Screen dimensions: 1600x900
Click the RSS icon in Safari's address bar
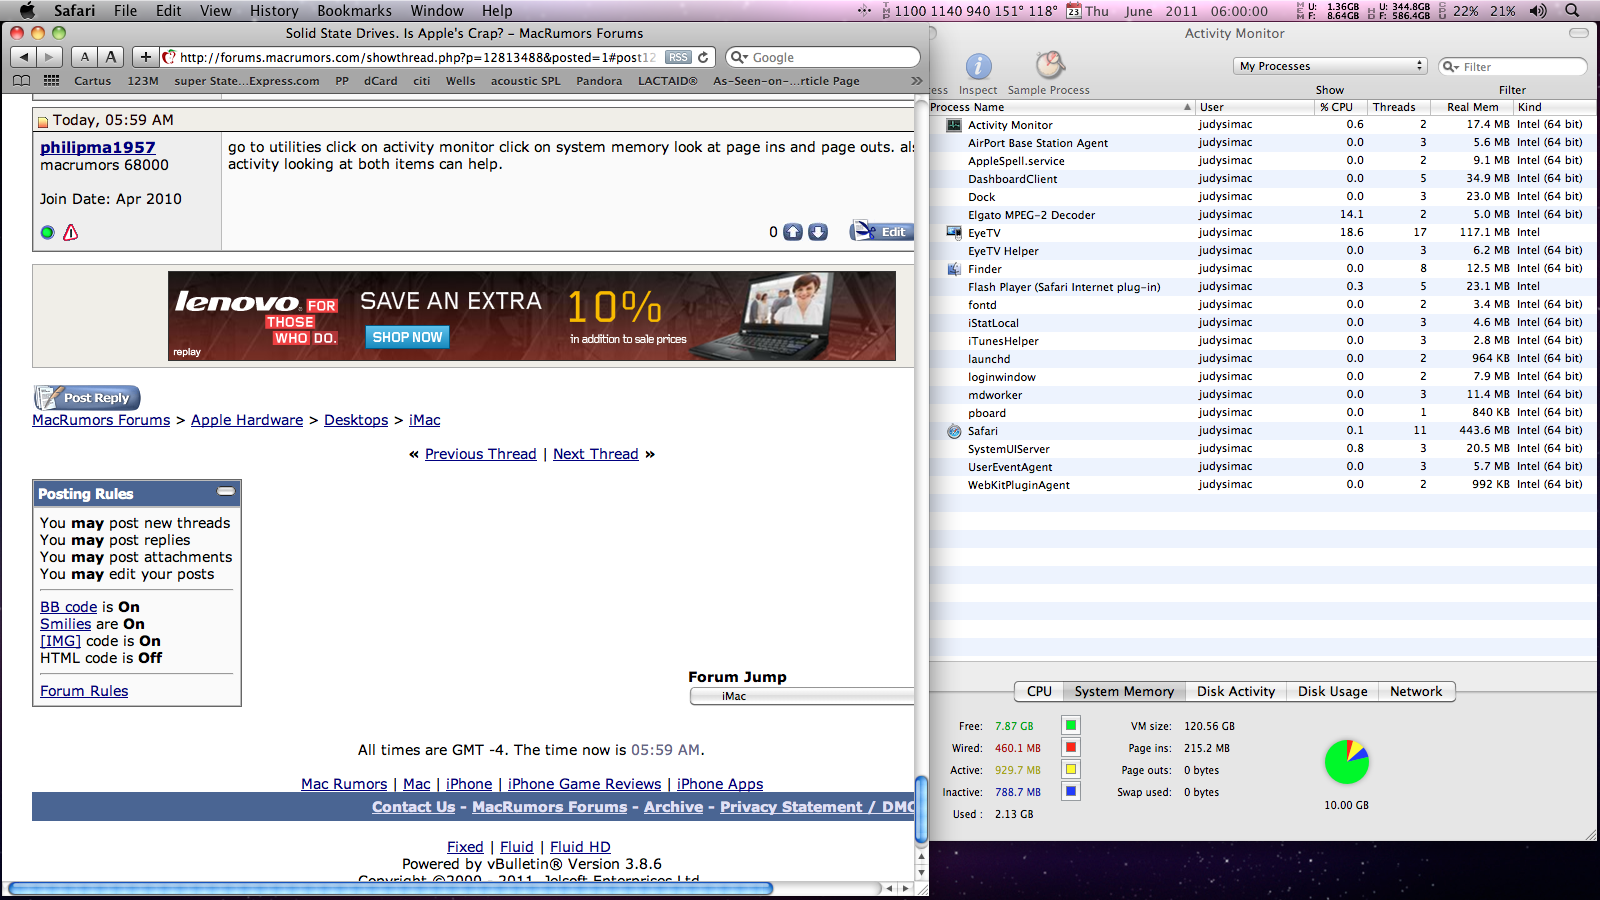click(x=678, y=57)
